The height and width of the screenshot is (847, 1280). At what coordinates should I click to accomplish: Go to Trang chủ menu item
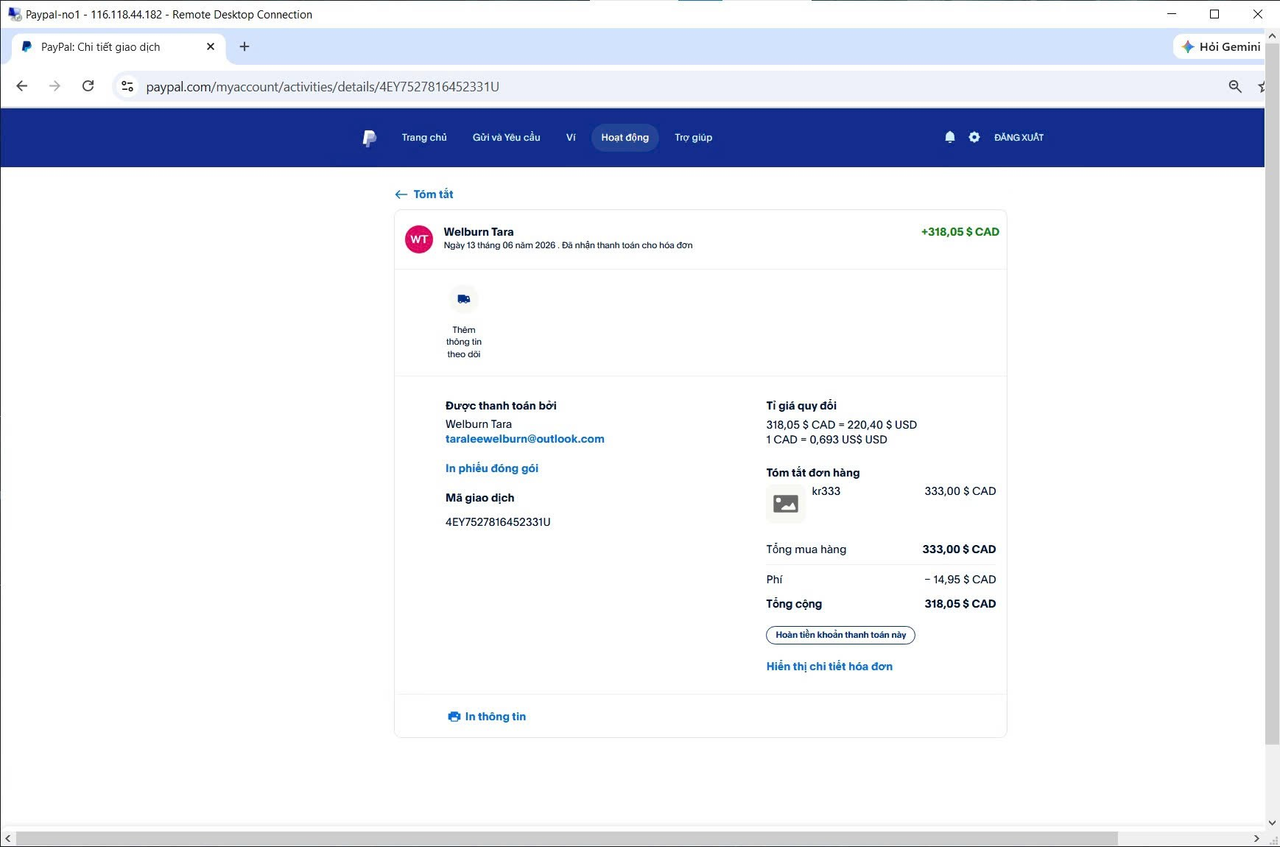424,137
